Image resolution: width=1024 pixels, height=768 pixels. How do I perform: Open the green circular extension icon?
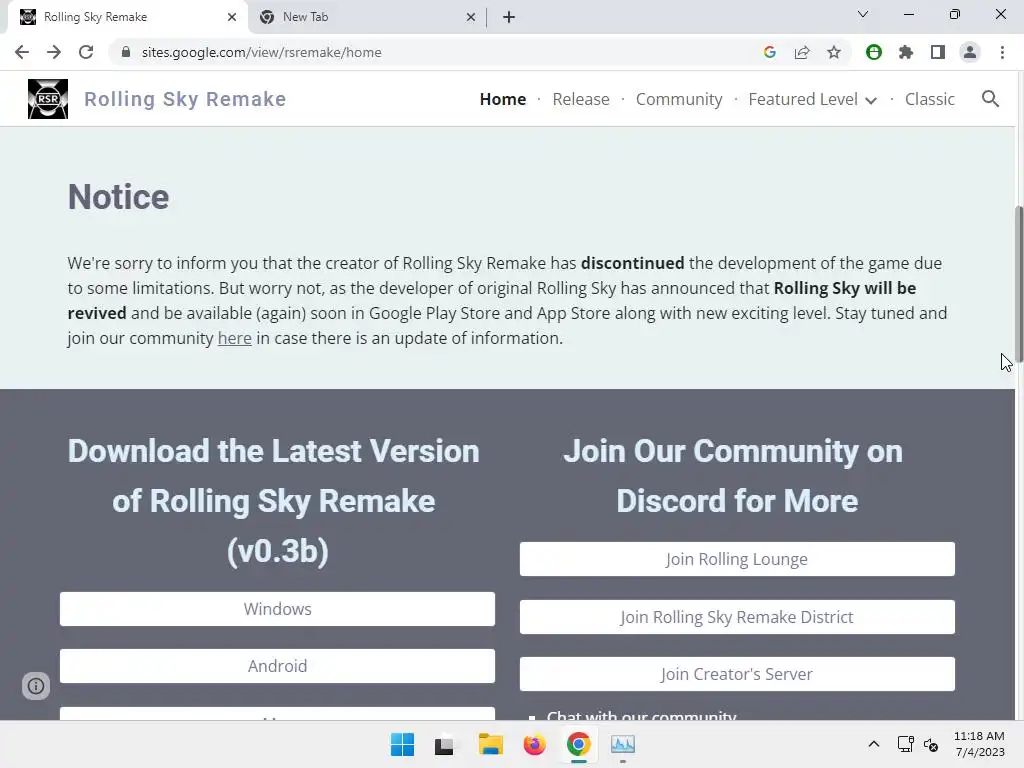874,52
